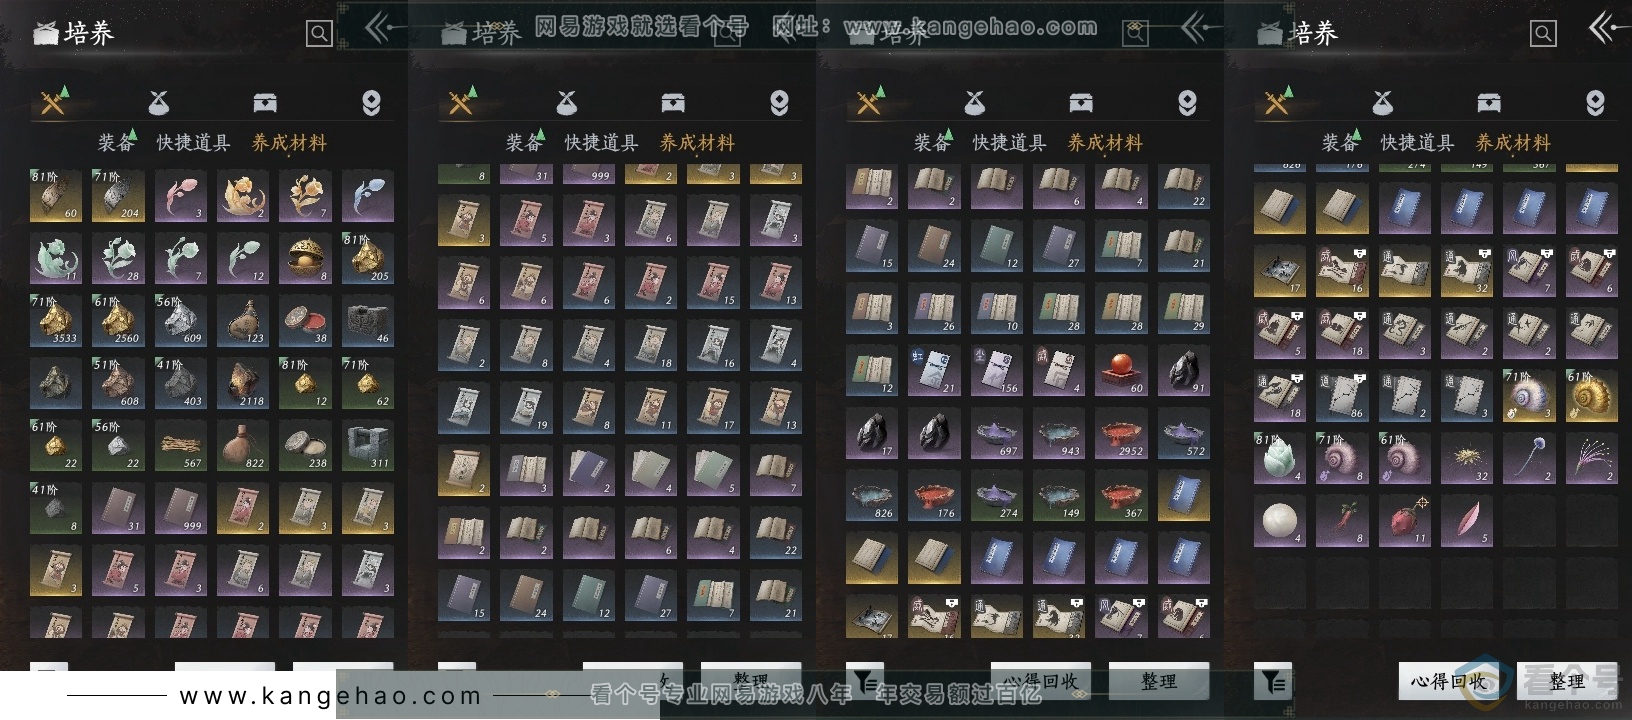Select the treasure chest category icon in the leftmost panel
This screenshot has width=1632, height=720.
pyautogui.click(x=265, y=102)
